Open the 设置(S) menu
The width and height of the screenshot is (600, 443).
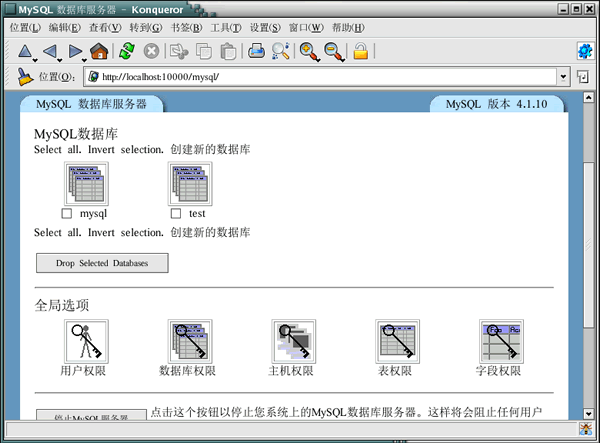click(265, 28)
